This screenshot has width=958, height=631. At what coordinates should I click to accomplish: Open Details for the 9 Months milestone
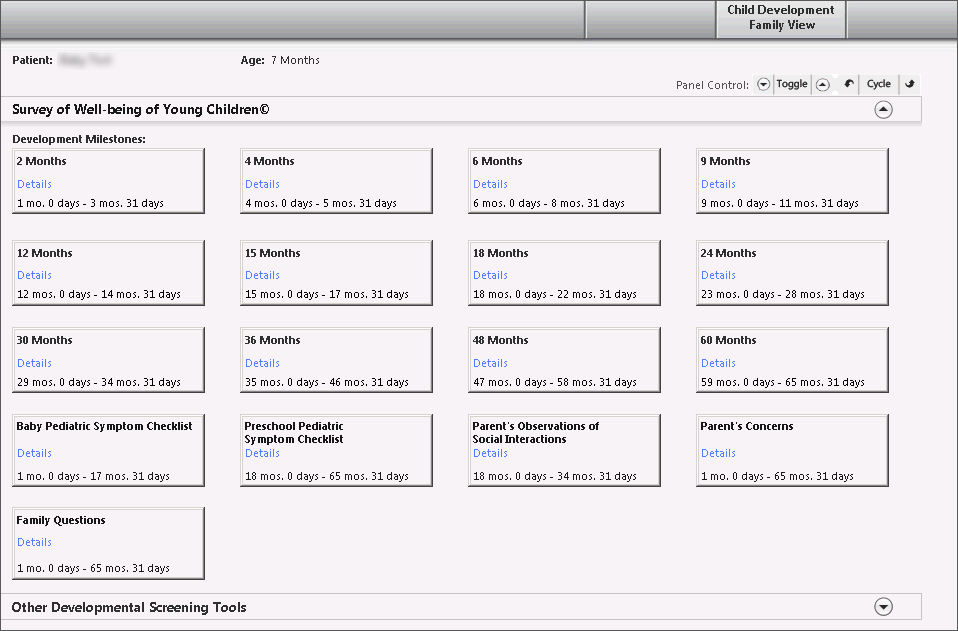(x=718, y=184)
